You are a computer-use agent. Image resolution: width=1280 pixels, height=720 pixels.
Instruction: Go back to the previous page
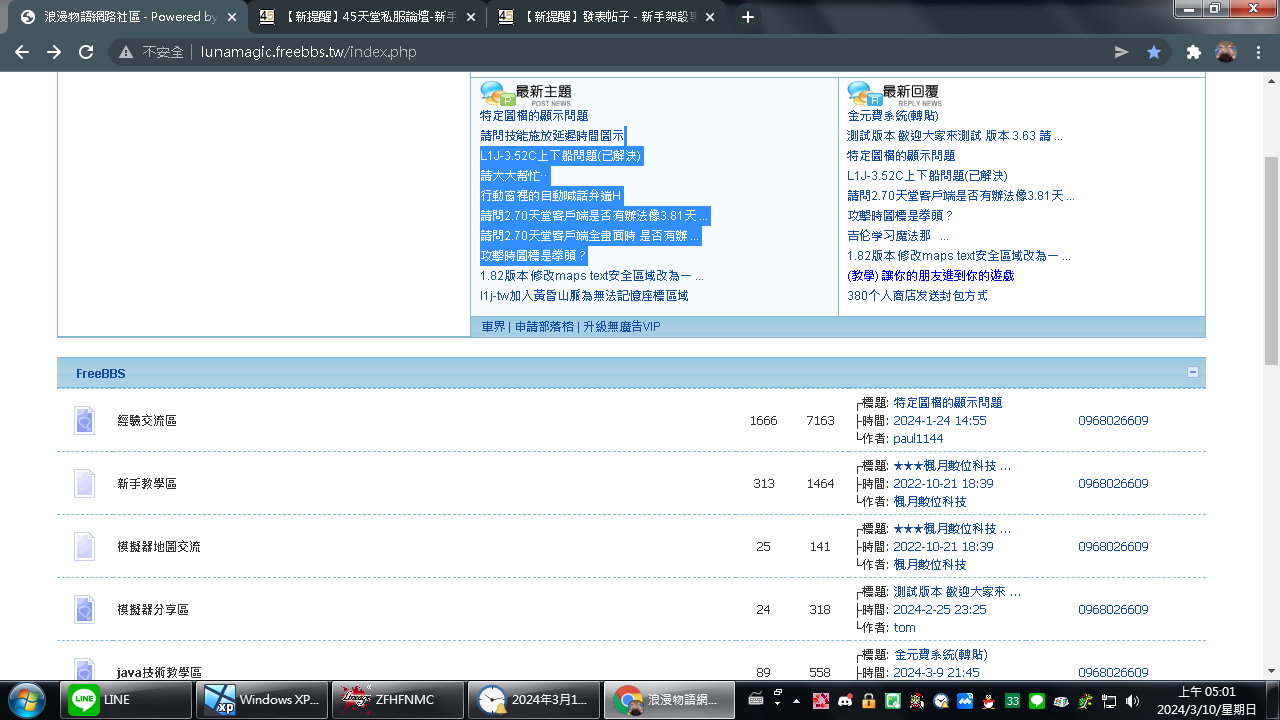click(22, 52)
